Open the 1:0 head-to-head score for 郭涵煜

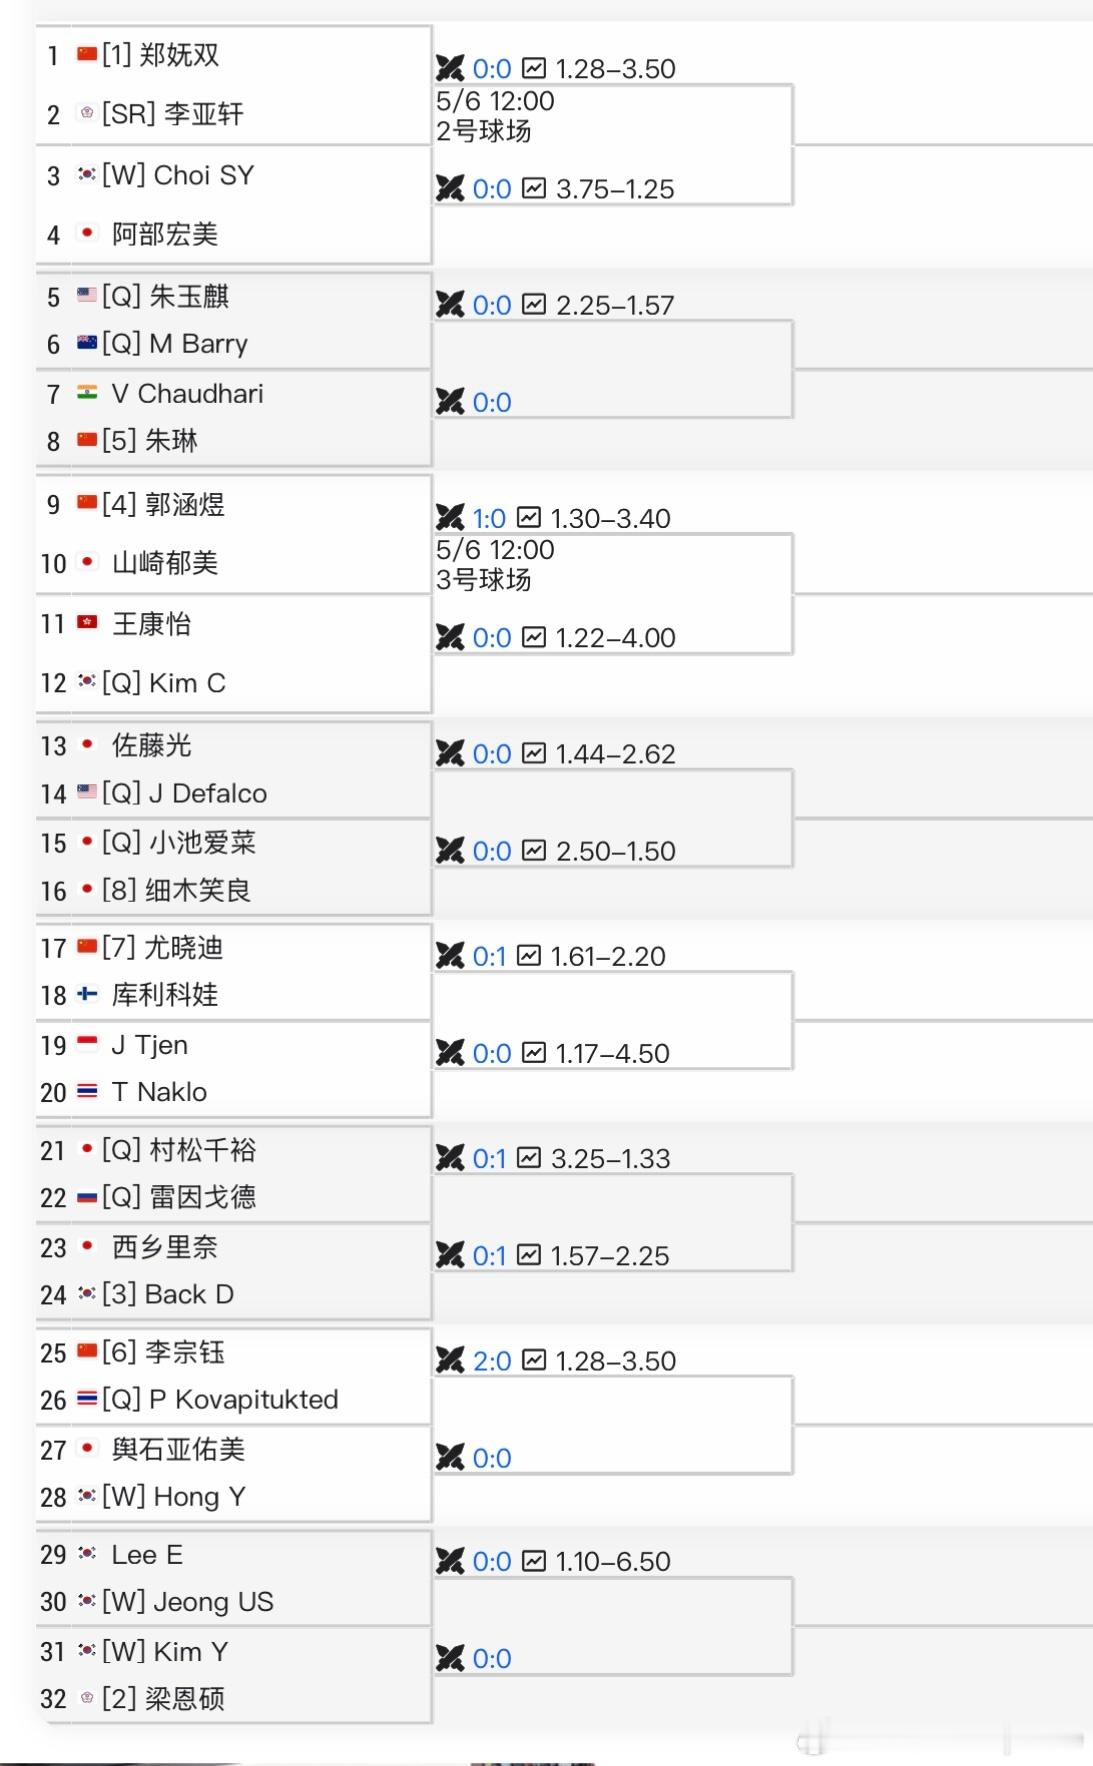click(489, 518)
